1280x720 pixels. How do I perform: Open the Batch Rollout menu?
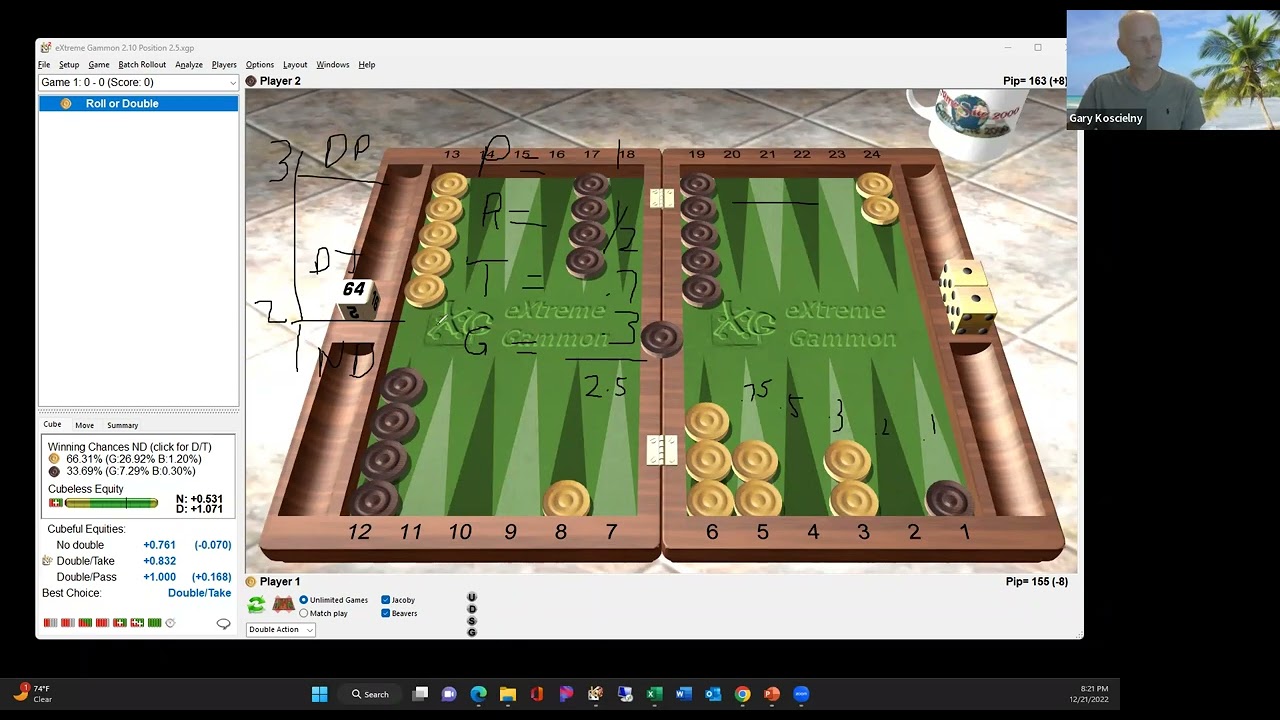[142, 65]
